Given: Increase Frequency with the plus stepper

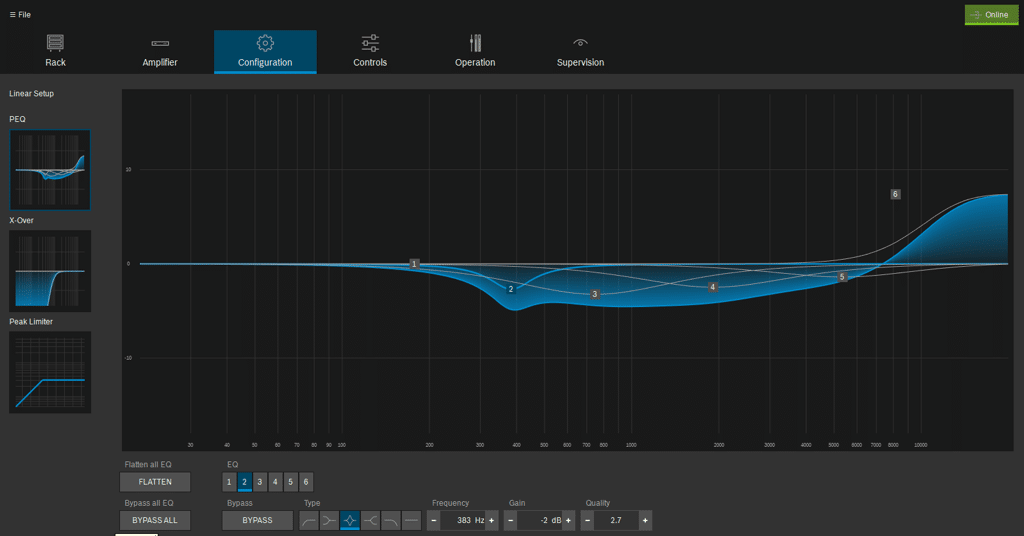Looking at the screenshot, I should pyautogui.click(x=492, y=521).
